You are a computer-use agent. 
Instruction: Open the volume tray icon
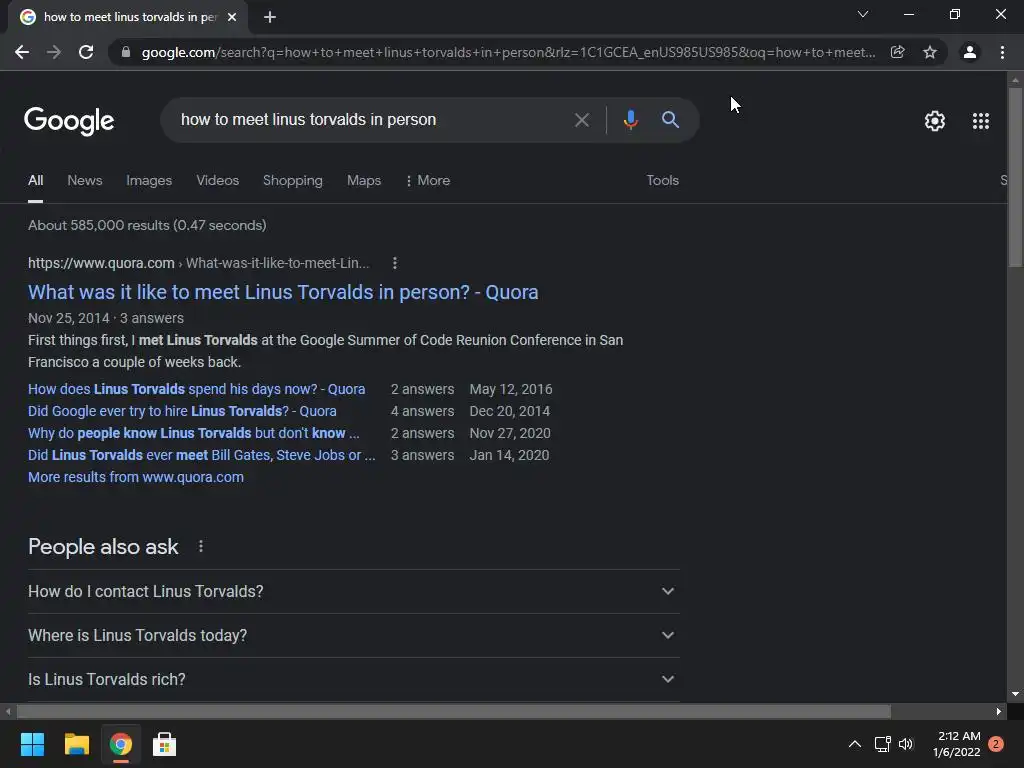(906, 744)
